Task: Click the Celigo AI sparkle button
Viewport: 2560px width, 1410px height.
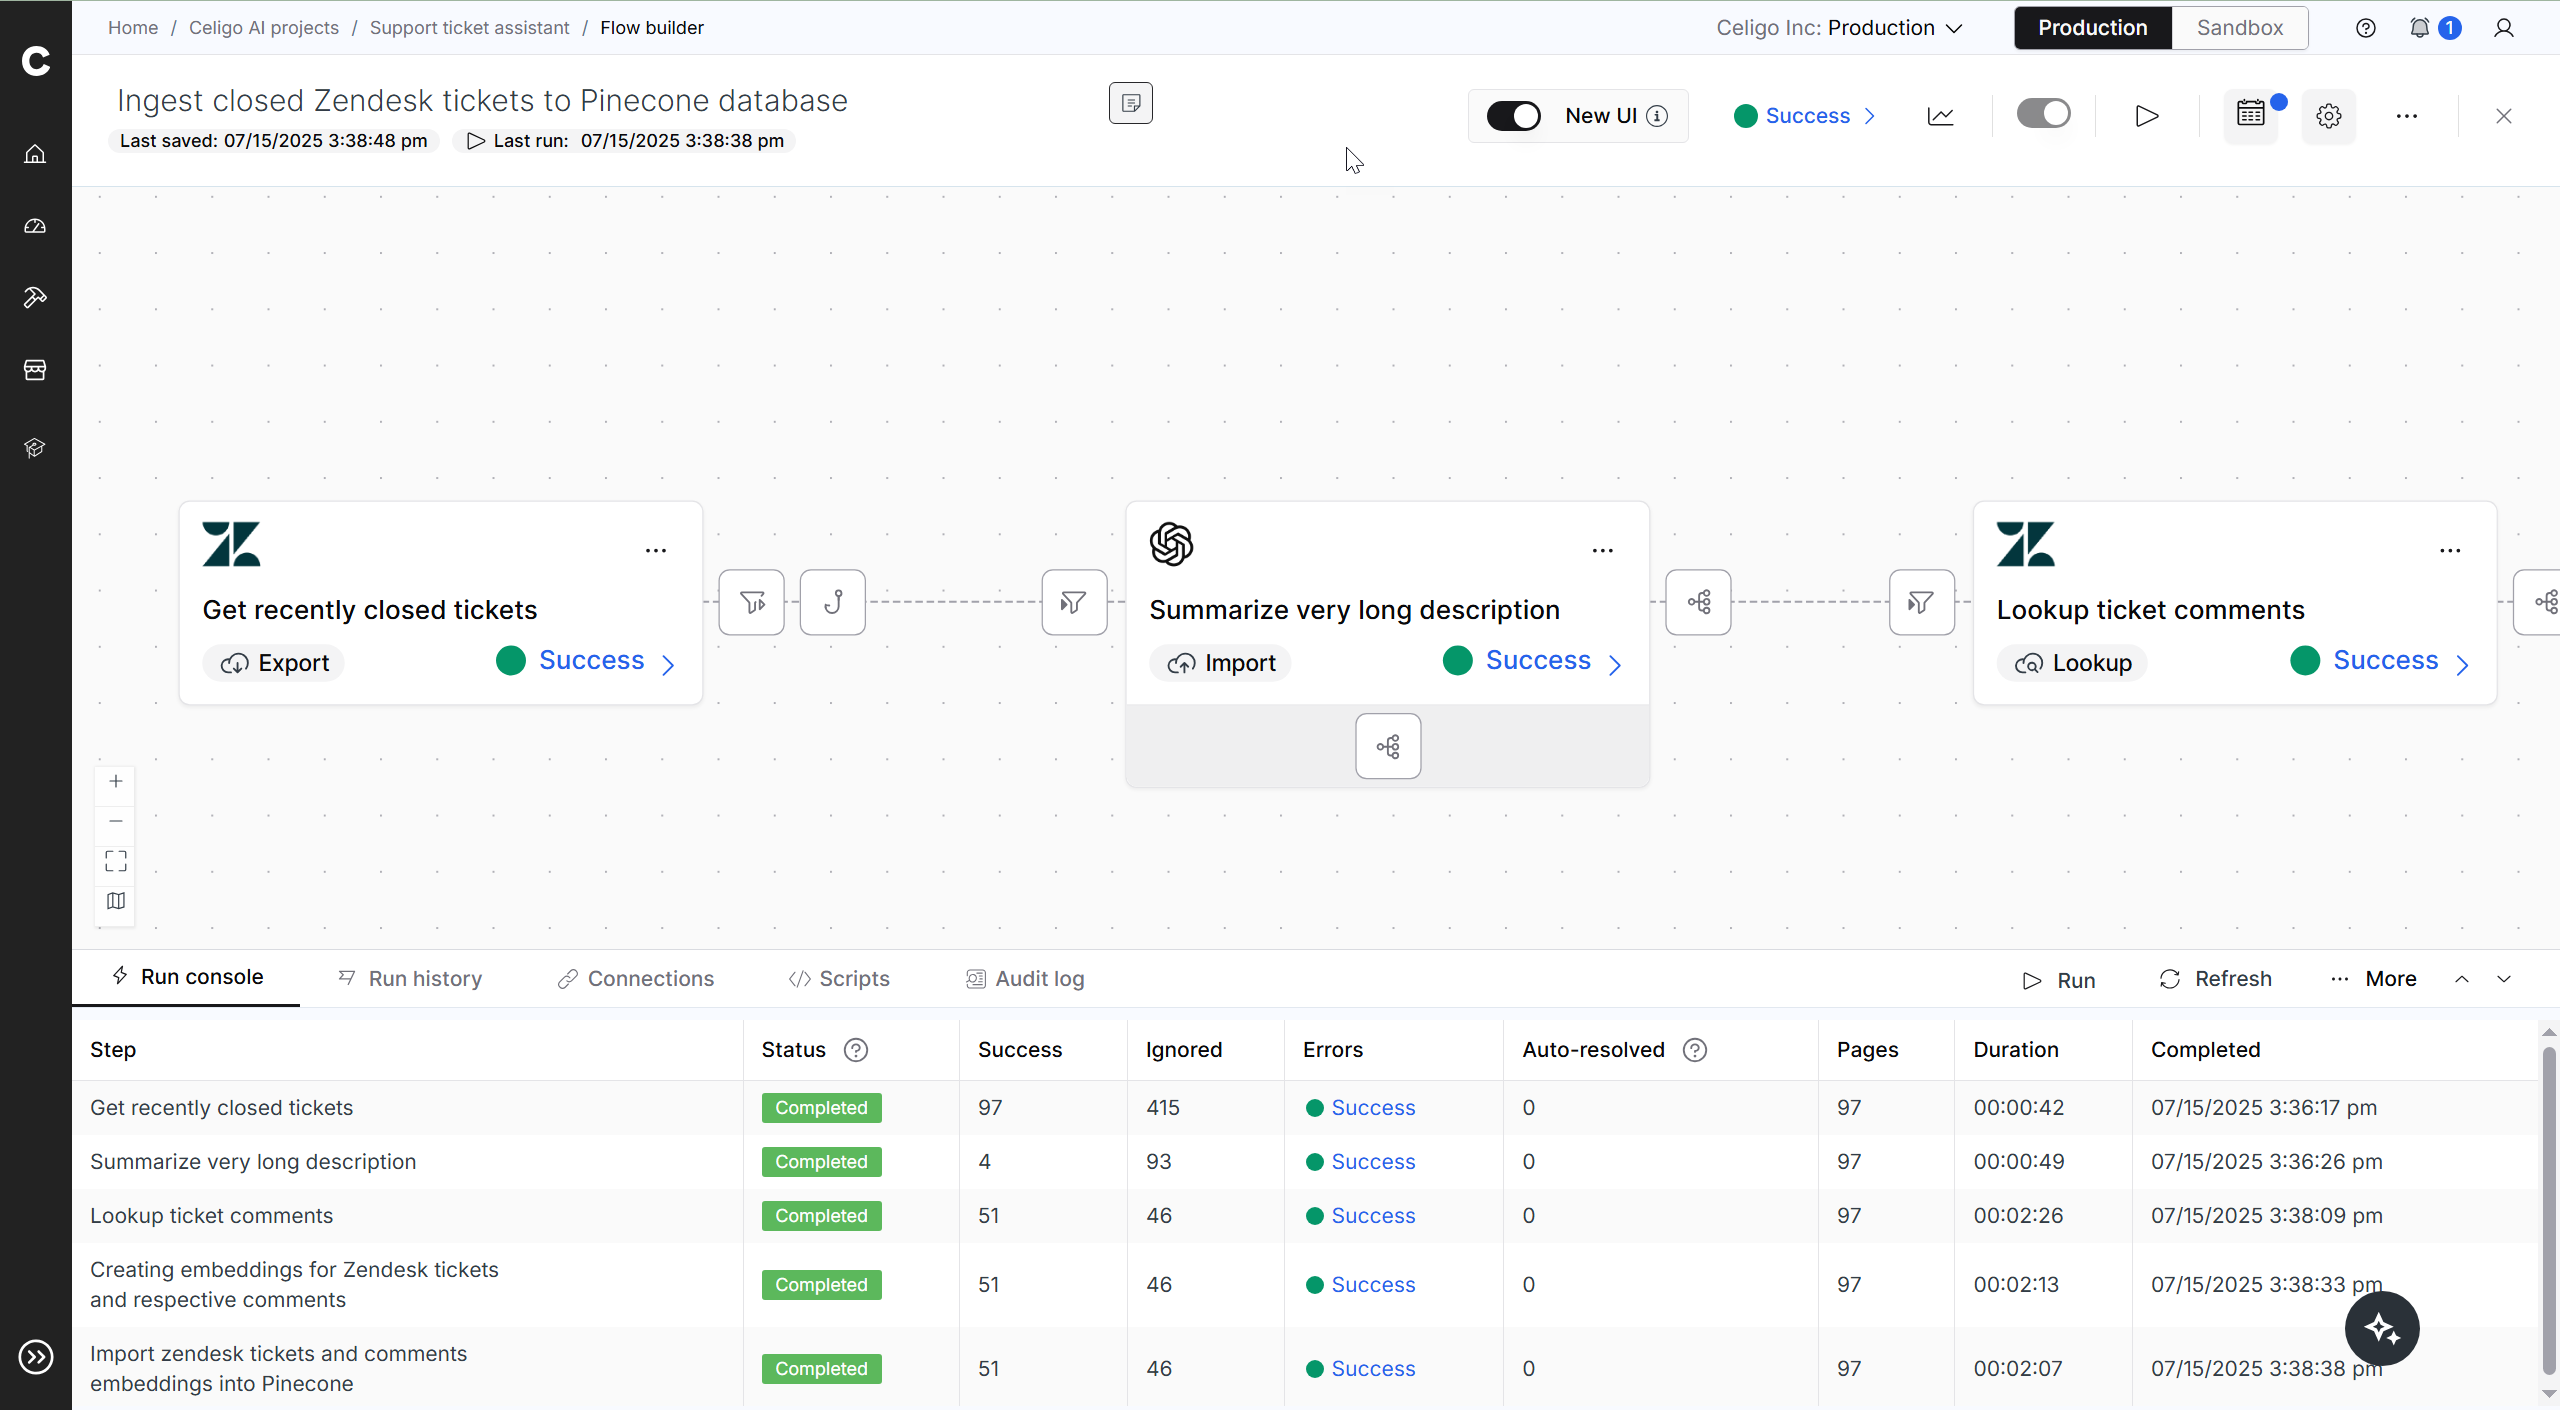Action: tap(2381, 1328)
